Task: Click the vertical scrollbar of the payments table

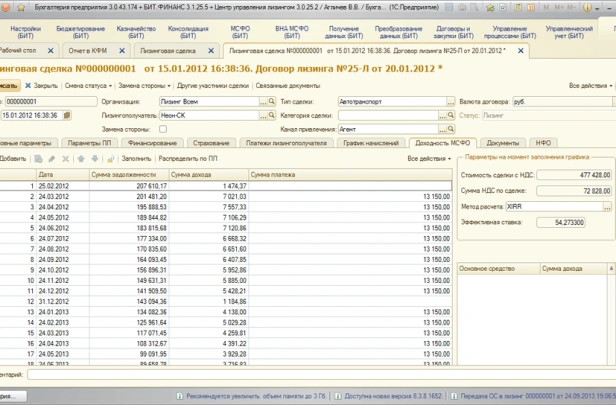Action: pos(454,270)
